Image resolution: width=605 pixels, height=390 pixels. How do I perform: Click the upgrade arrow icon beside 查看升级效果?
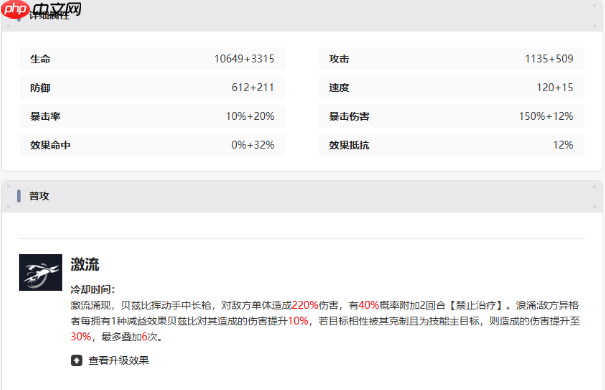tap(76, 360)
